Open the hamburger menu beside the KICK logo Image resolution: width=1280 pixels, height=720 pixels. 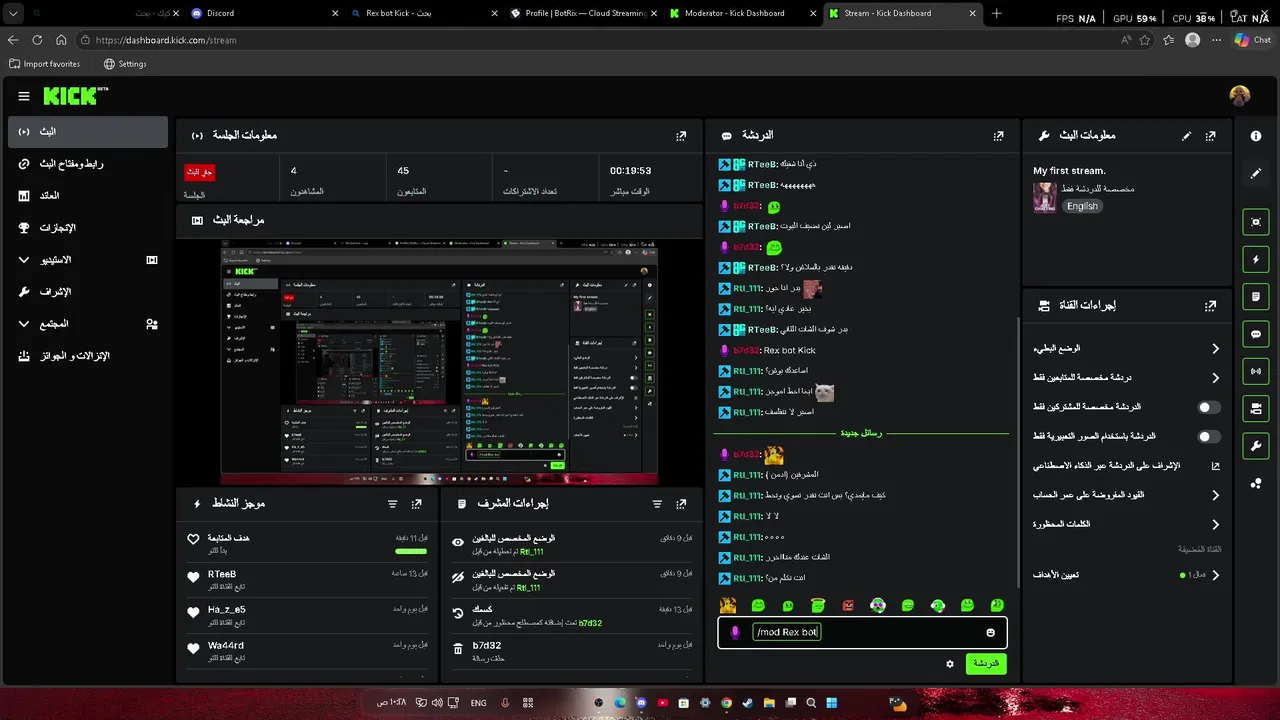point(24,96)
